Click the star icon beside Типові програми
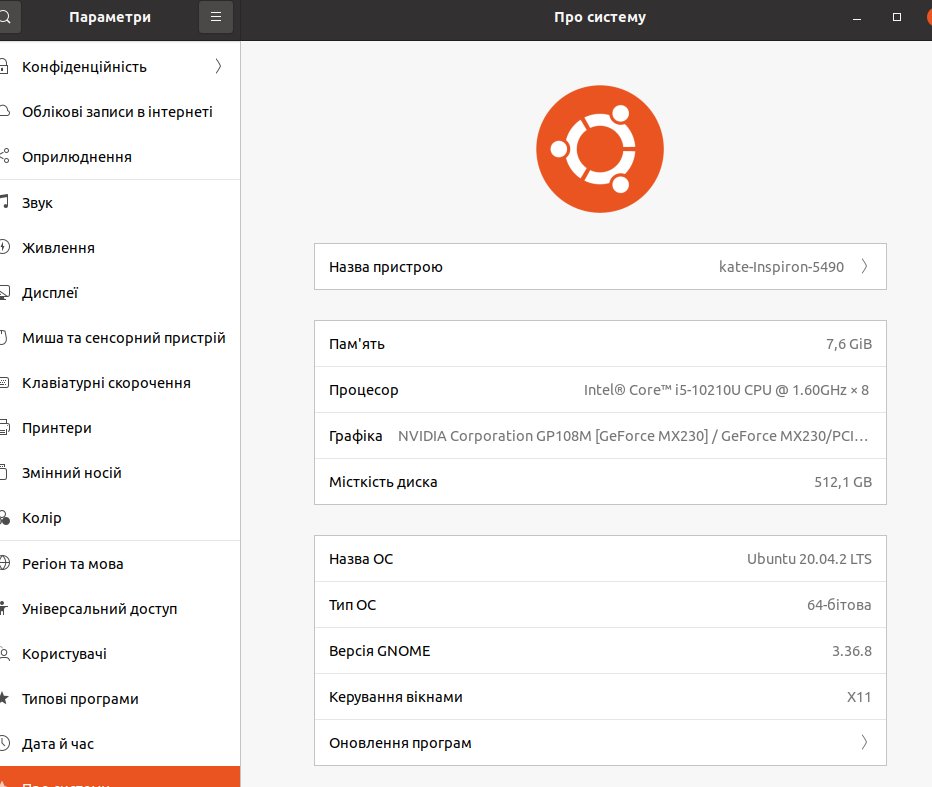This screenshot has height=787, width=932. [x=4, y=698]
